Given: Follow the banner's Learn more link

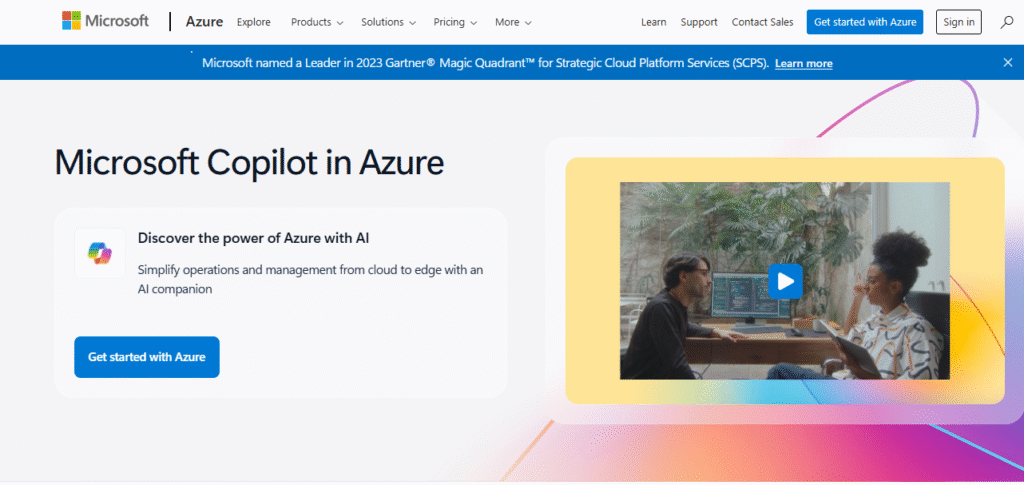Looking at the screenshot, I should (x=803, y=63).
